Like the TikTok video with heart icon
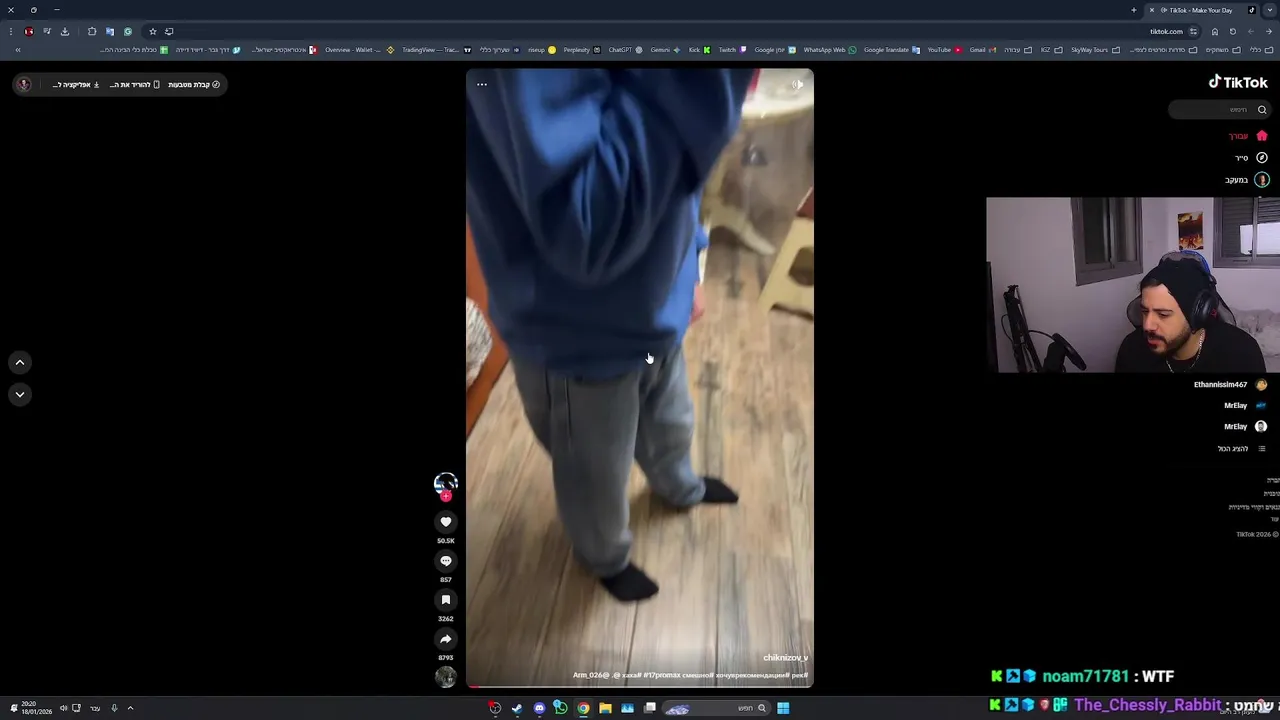Image resolution: width=1280 pixels, height=720 pixels. (x=446, y=522)
